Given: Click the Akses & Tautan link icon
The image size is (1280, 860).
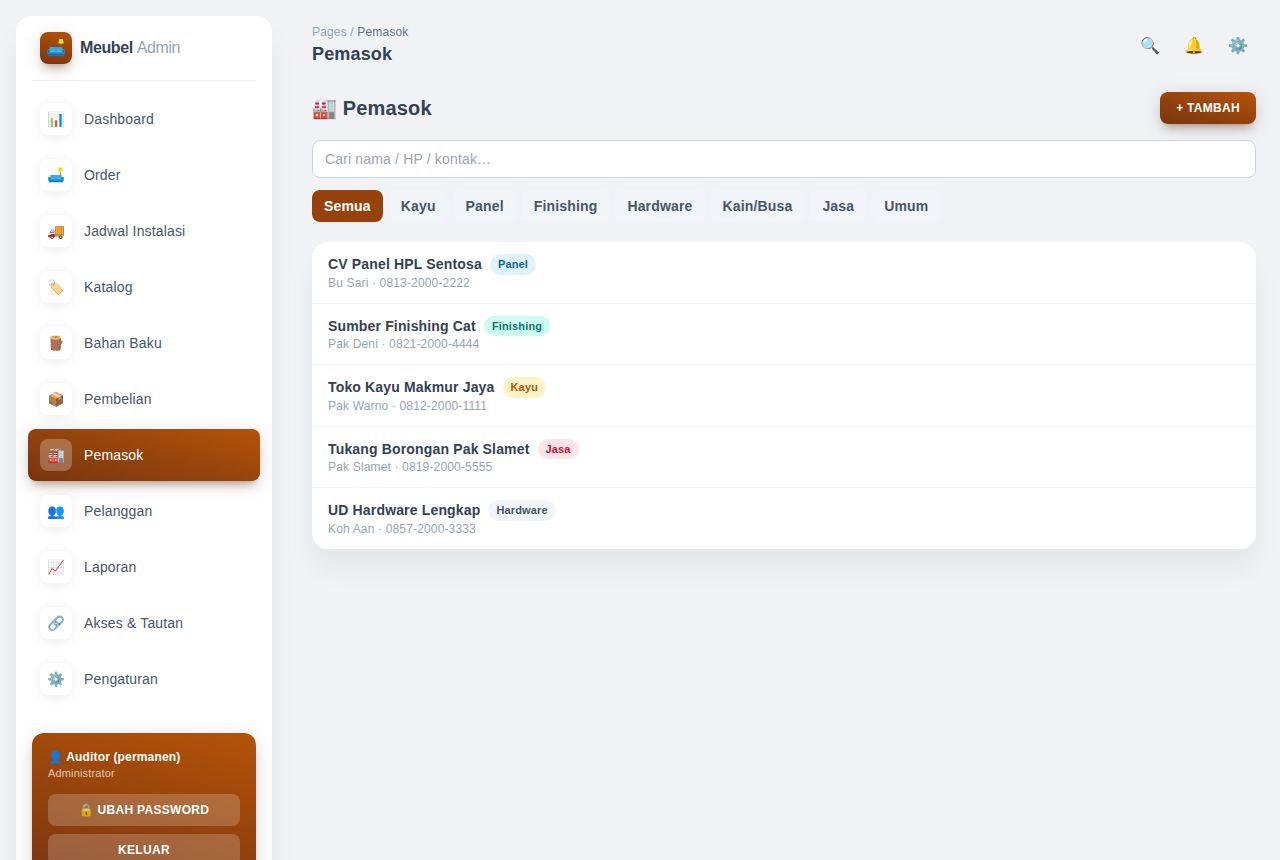Looking at the screenshot, I should [56, 623].
